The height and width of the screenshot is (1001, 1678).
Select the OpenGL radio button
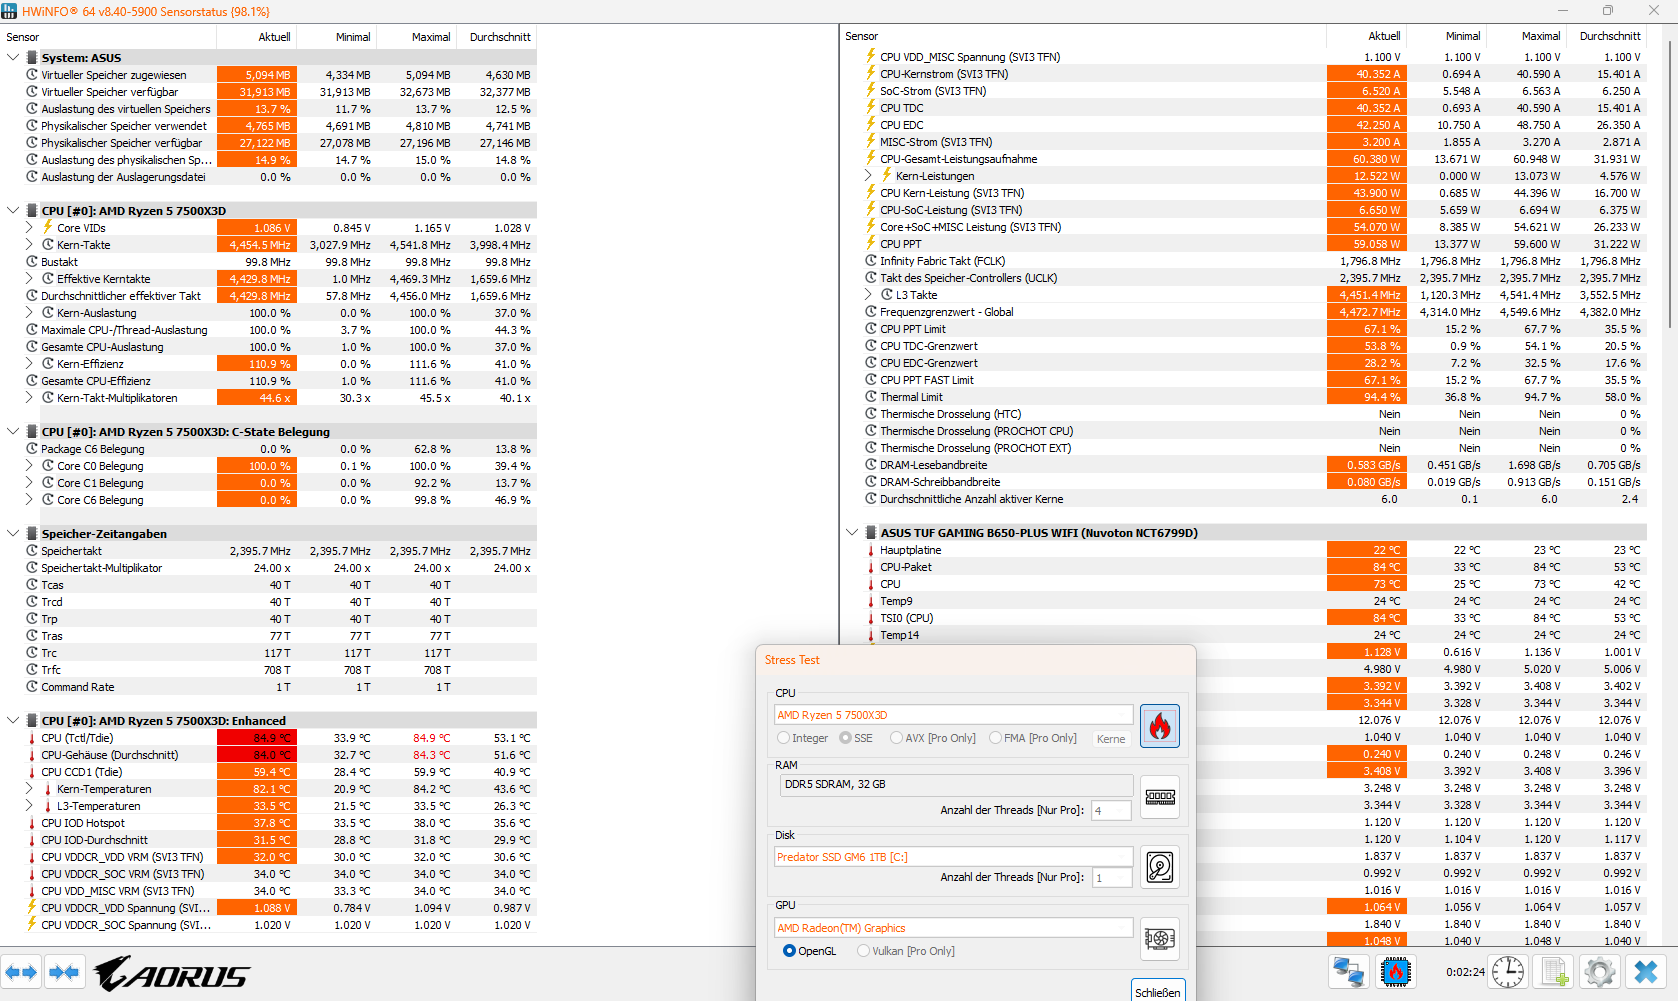[790, 951]
